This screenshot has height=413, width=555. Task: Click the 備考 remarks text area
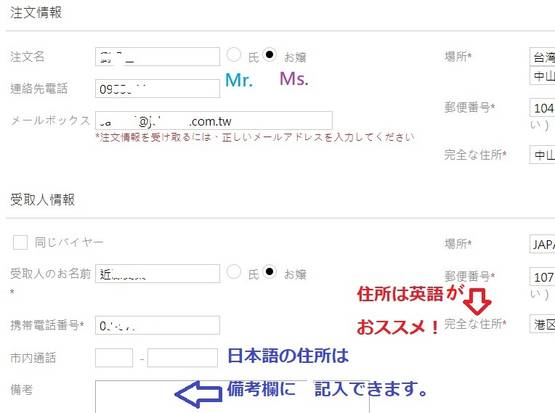tap(232, 397)
